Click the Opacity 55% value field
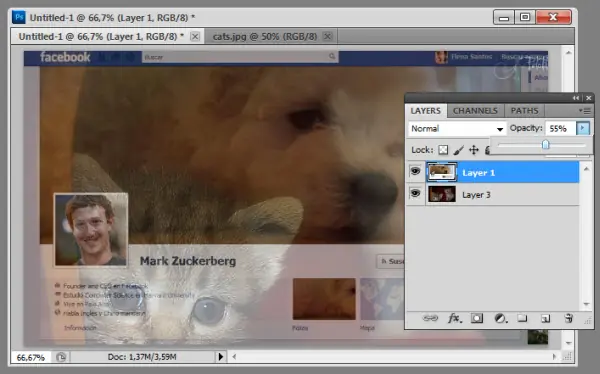This screenshot has height=374, width=600. click(x=561, y=129)
